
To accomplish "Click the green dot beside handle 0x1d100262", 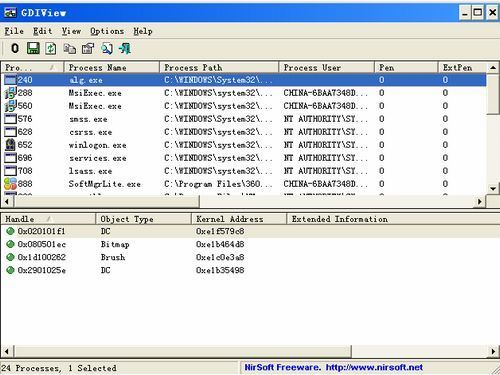I will click(x=10, y=257).
